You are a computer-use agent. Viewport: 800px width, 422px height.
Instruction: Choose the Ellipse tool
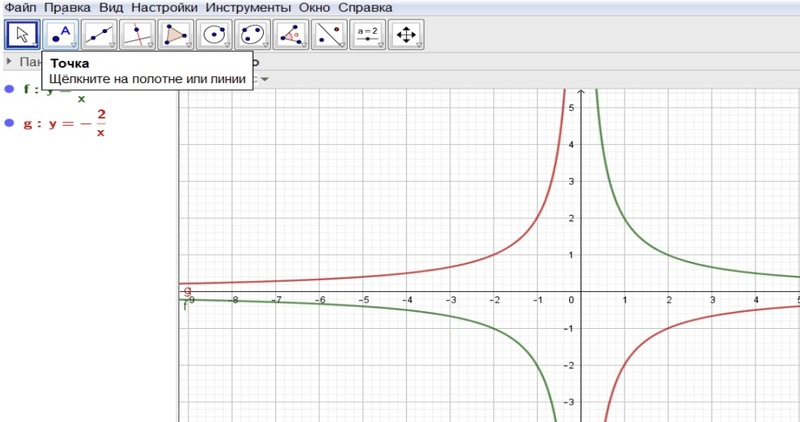point(252,35)
